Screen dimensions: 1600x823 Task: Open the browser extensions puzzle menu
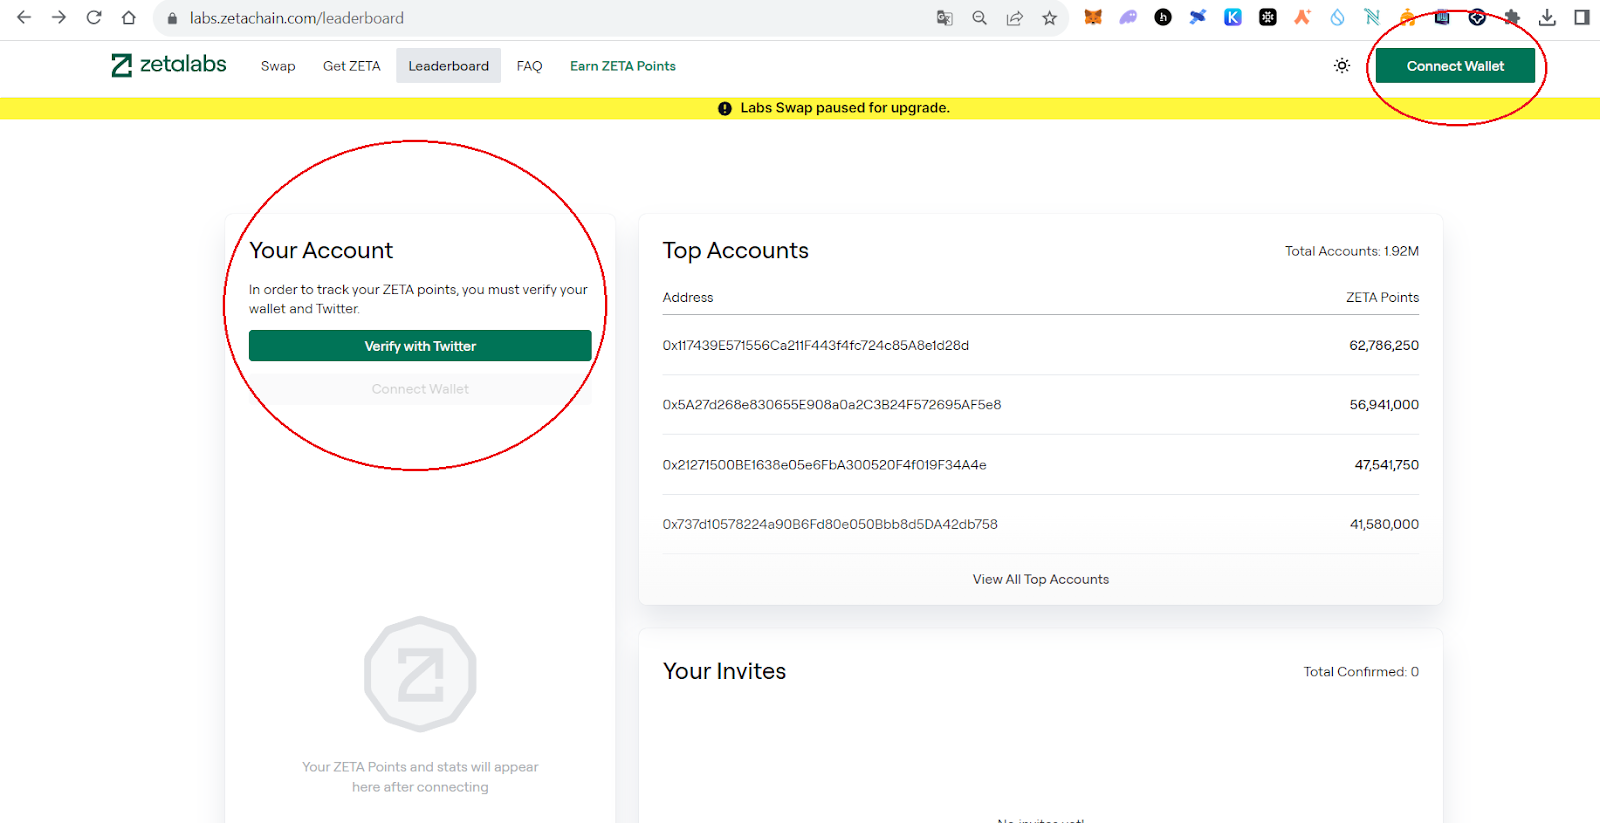coord(1512,17)
